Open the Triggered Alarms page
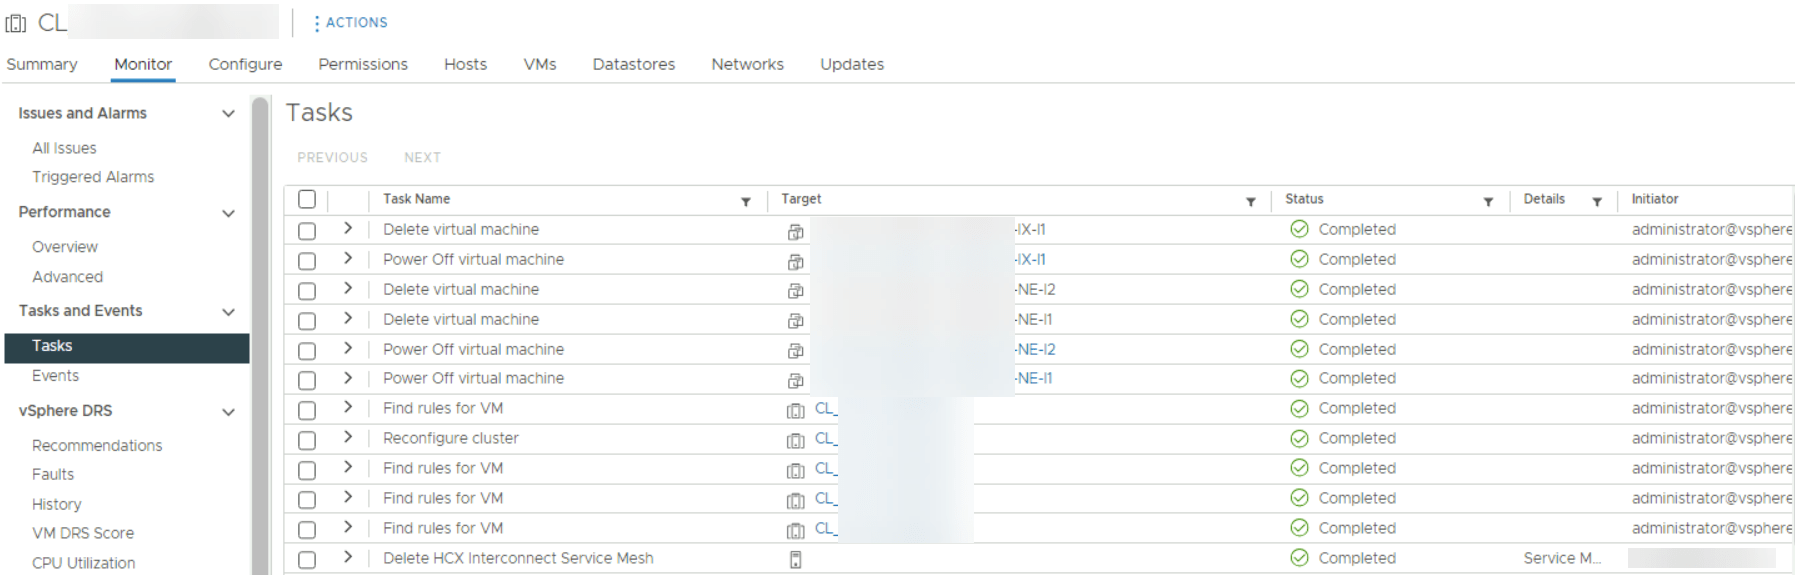The image size is (1795, 575). click(93, 177)
